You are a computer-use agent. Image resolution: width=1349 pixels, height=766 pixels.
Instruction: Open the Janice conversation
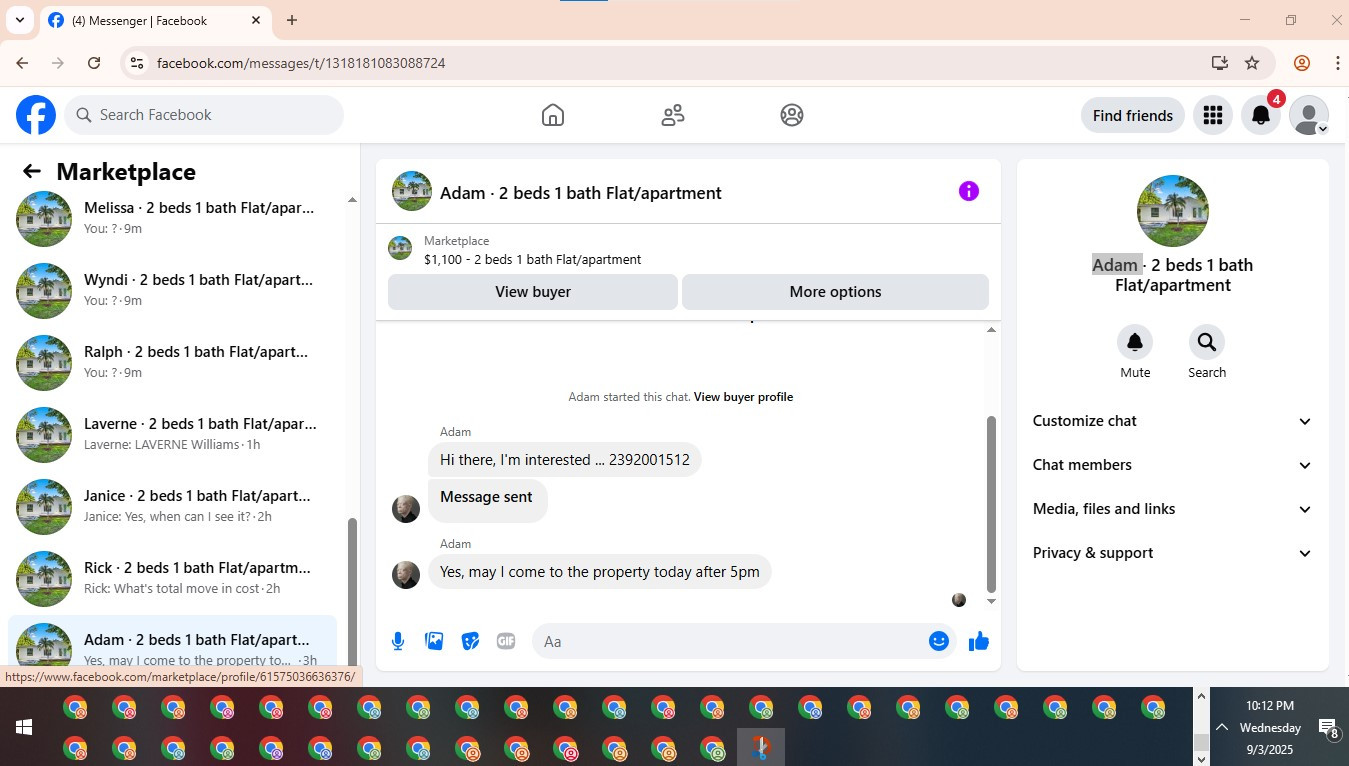click(173, 507)
